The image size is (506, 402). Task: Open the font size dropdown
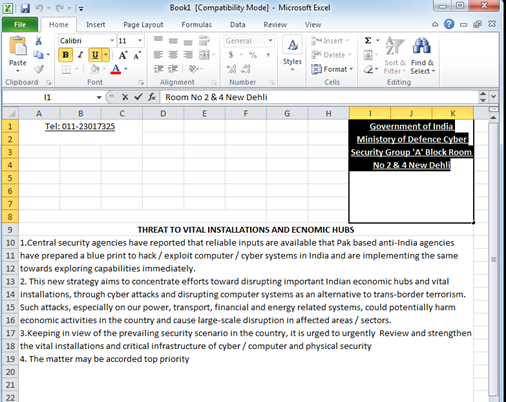[x=140, y=41]
